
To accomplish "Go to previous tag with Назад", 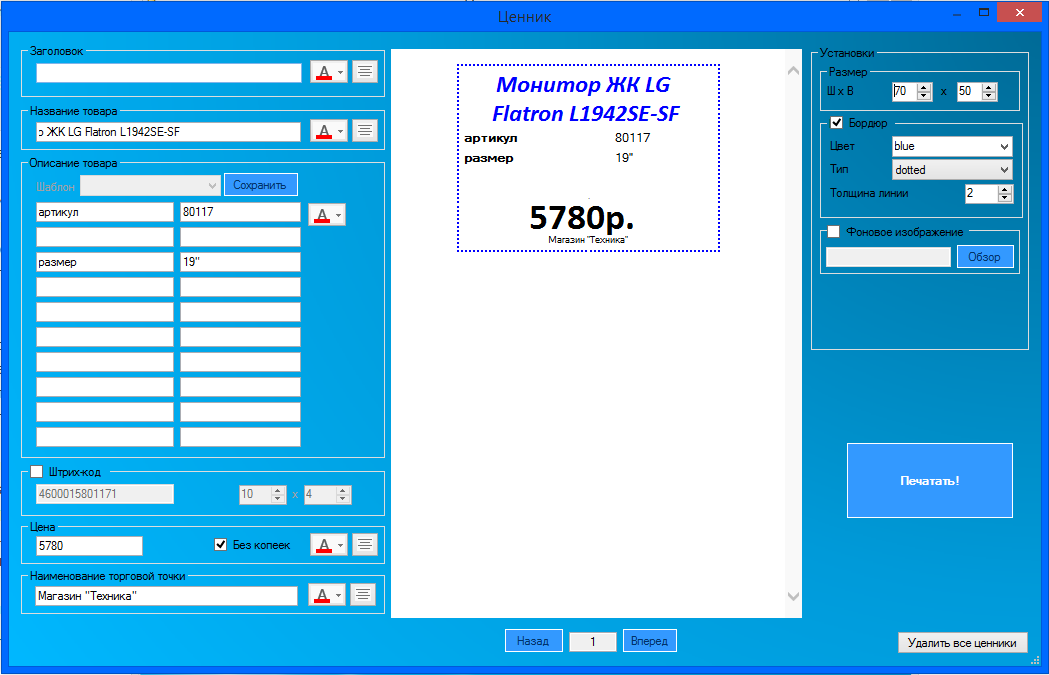I will (x=533, y=641).
